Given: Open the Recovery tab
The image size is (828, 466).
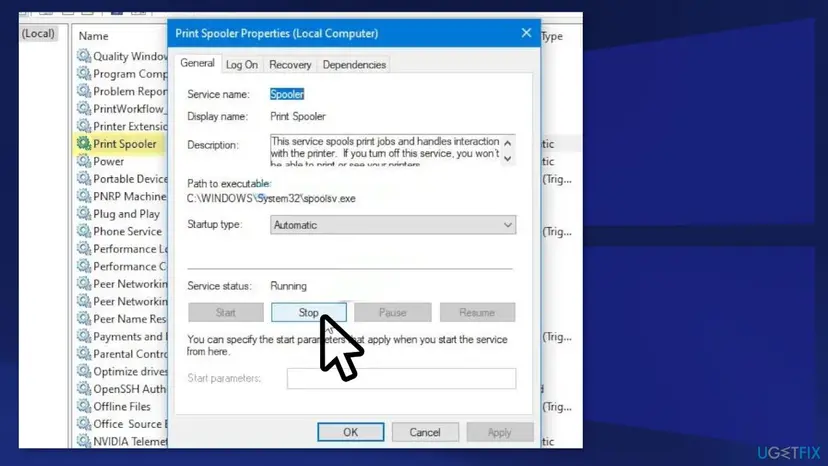Looking at the screenshot, I should (290, 64).
